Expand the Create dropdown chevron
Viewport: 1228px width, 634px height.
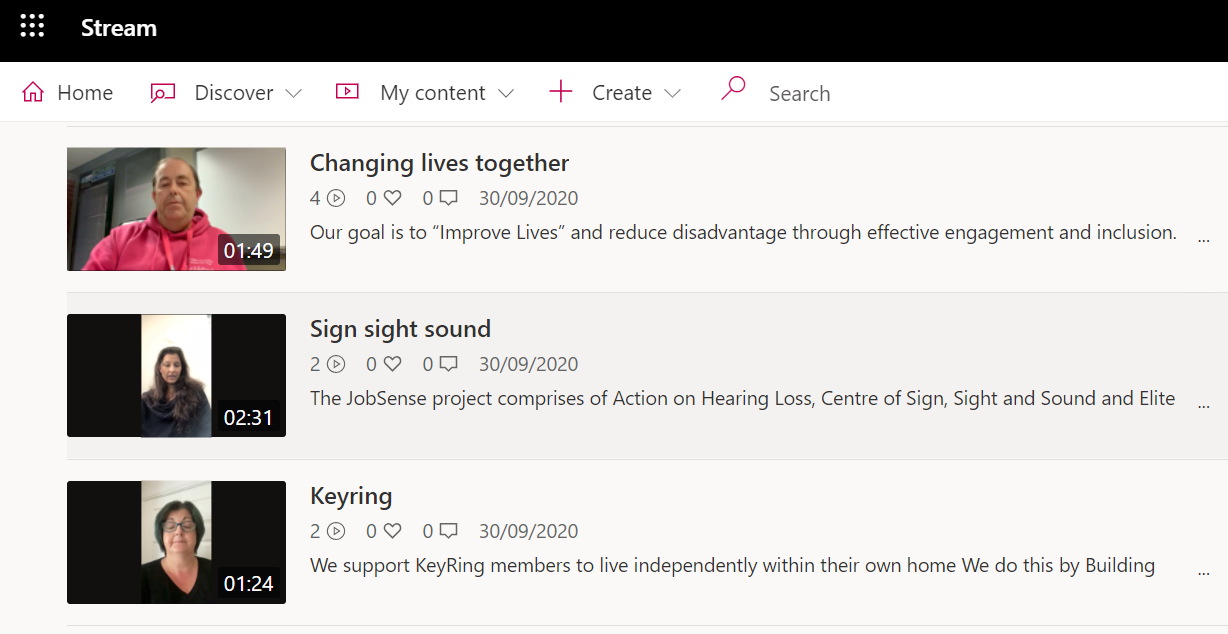(x=673, y=94)
